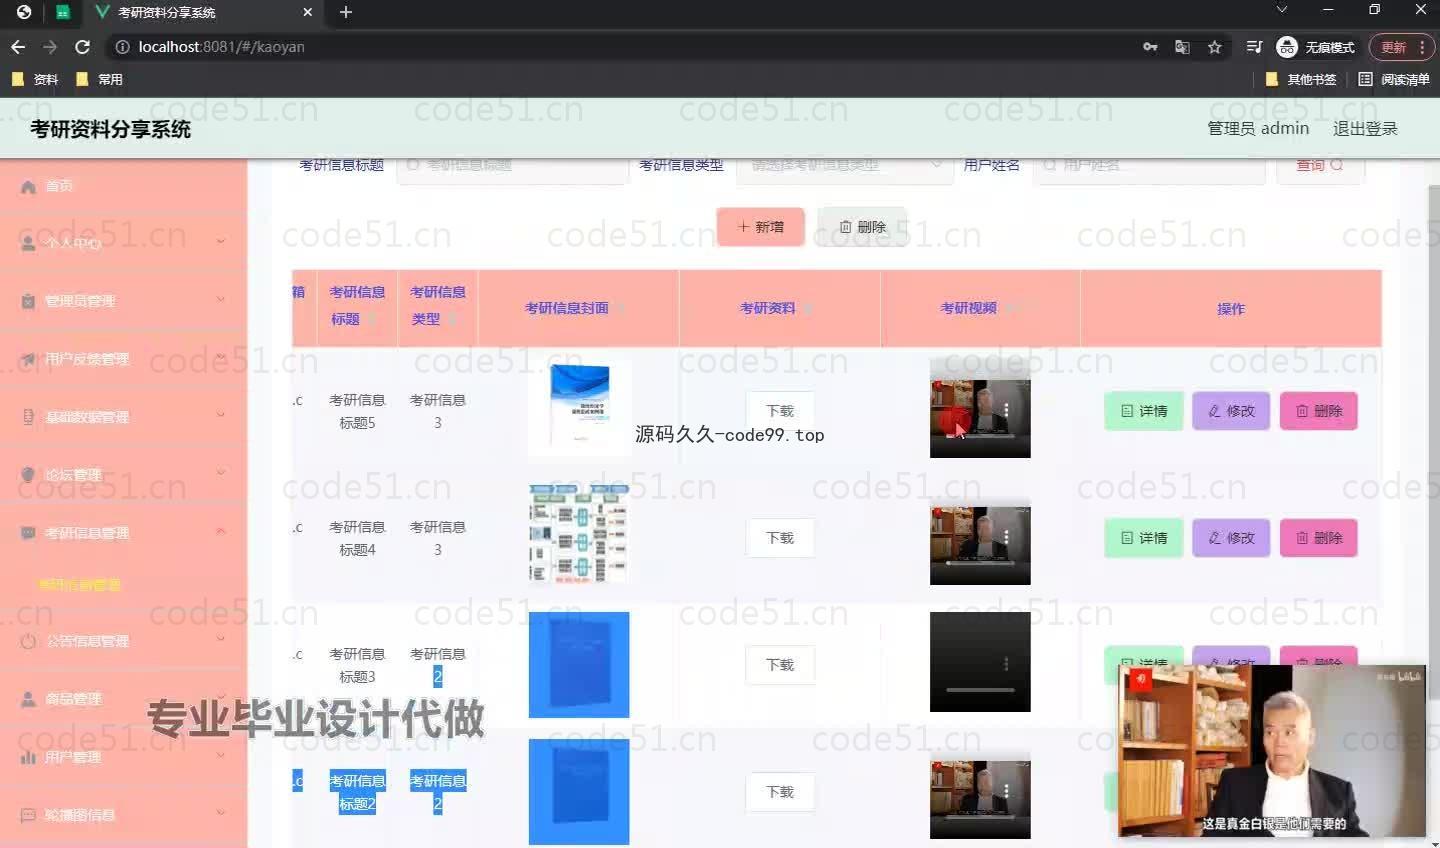Click the progress bar of 标题3 video
Image resolution: width=1440 pixels, height=848 pixels.
[x=980, y=690]
